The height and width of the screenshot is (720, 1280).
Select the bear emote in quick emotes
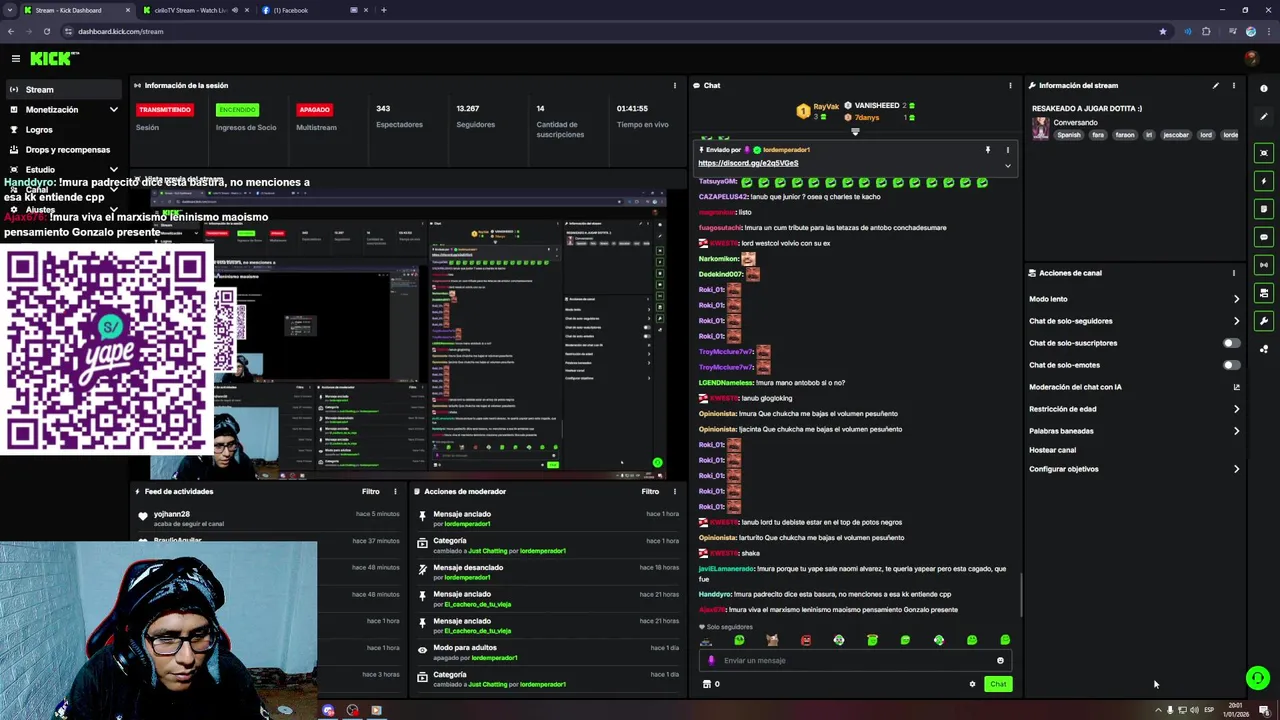[772, 640]
